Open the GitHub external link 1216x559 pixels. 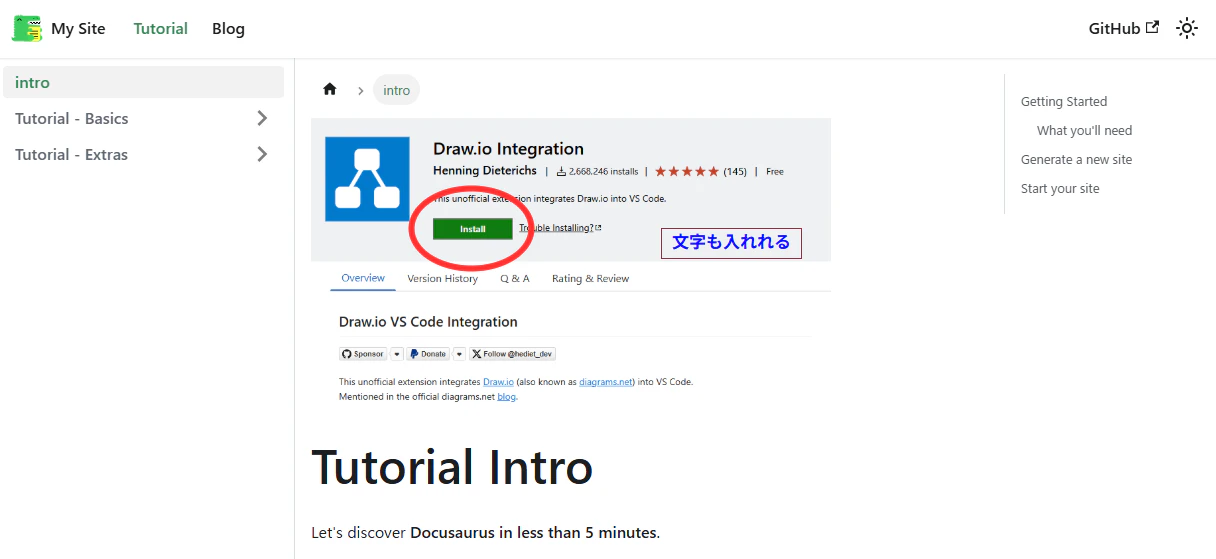click(x=1124, y=29)
